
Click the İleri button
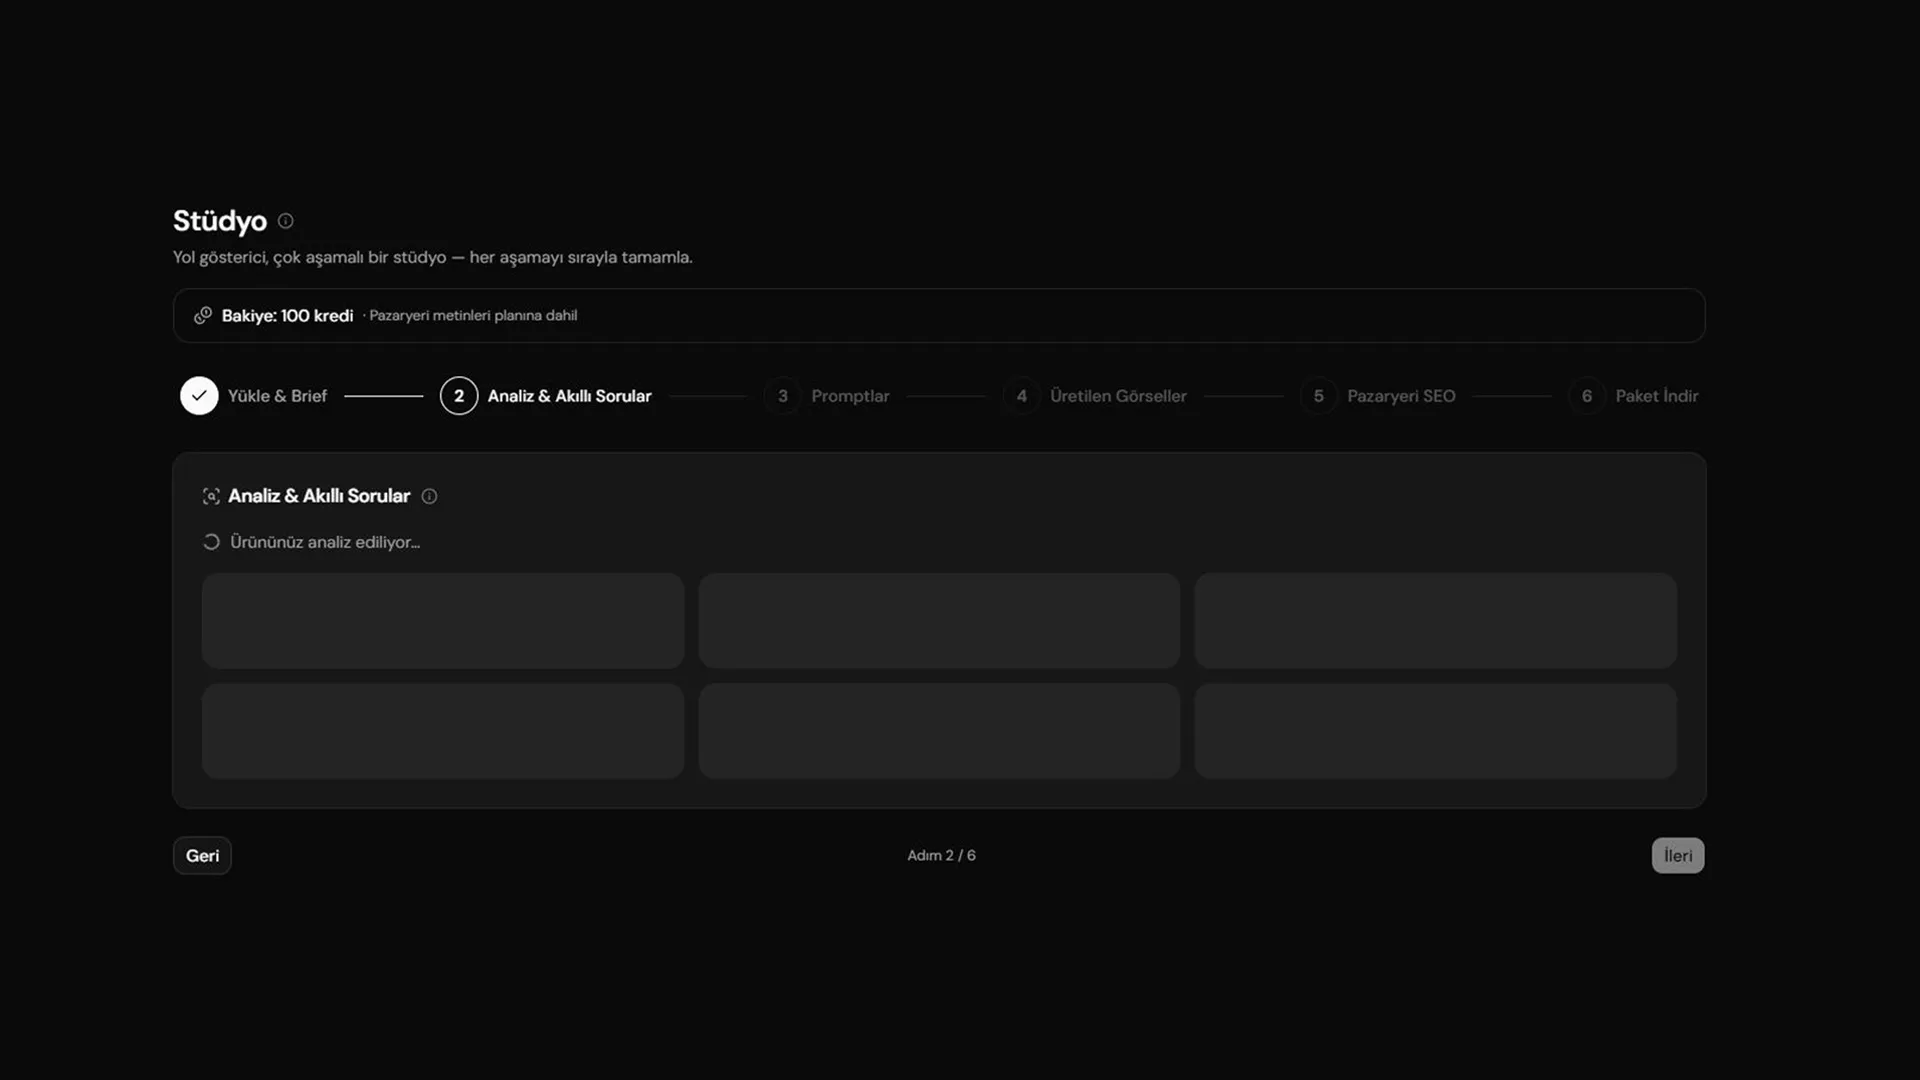1678,856
